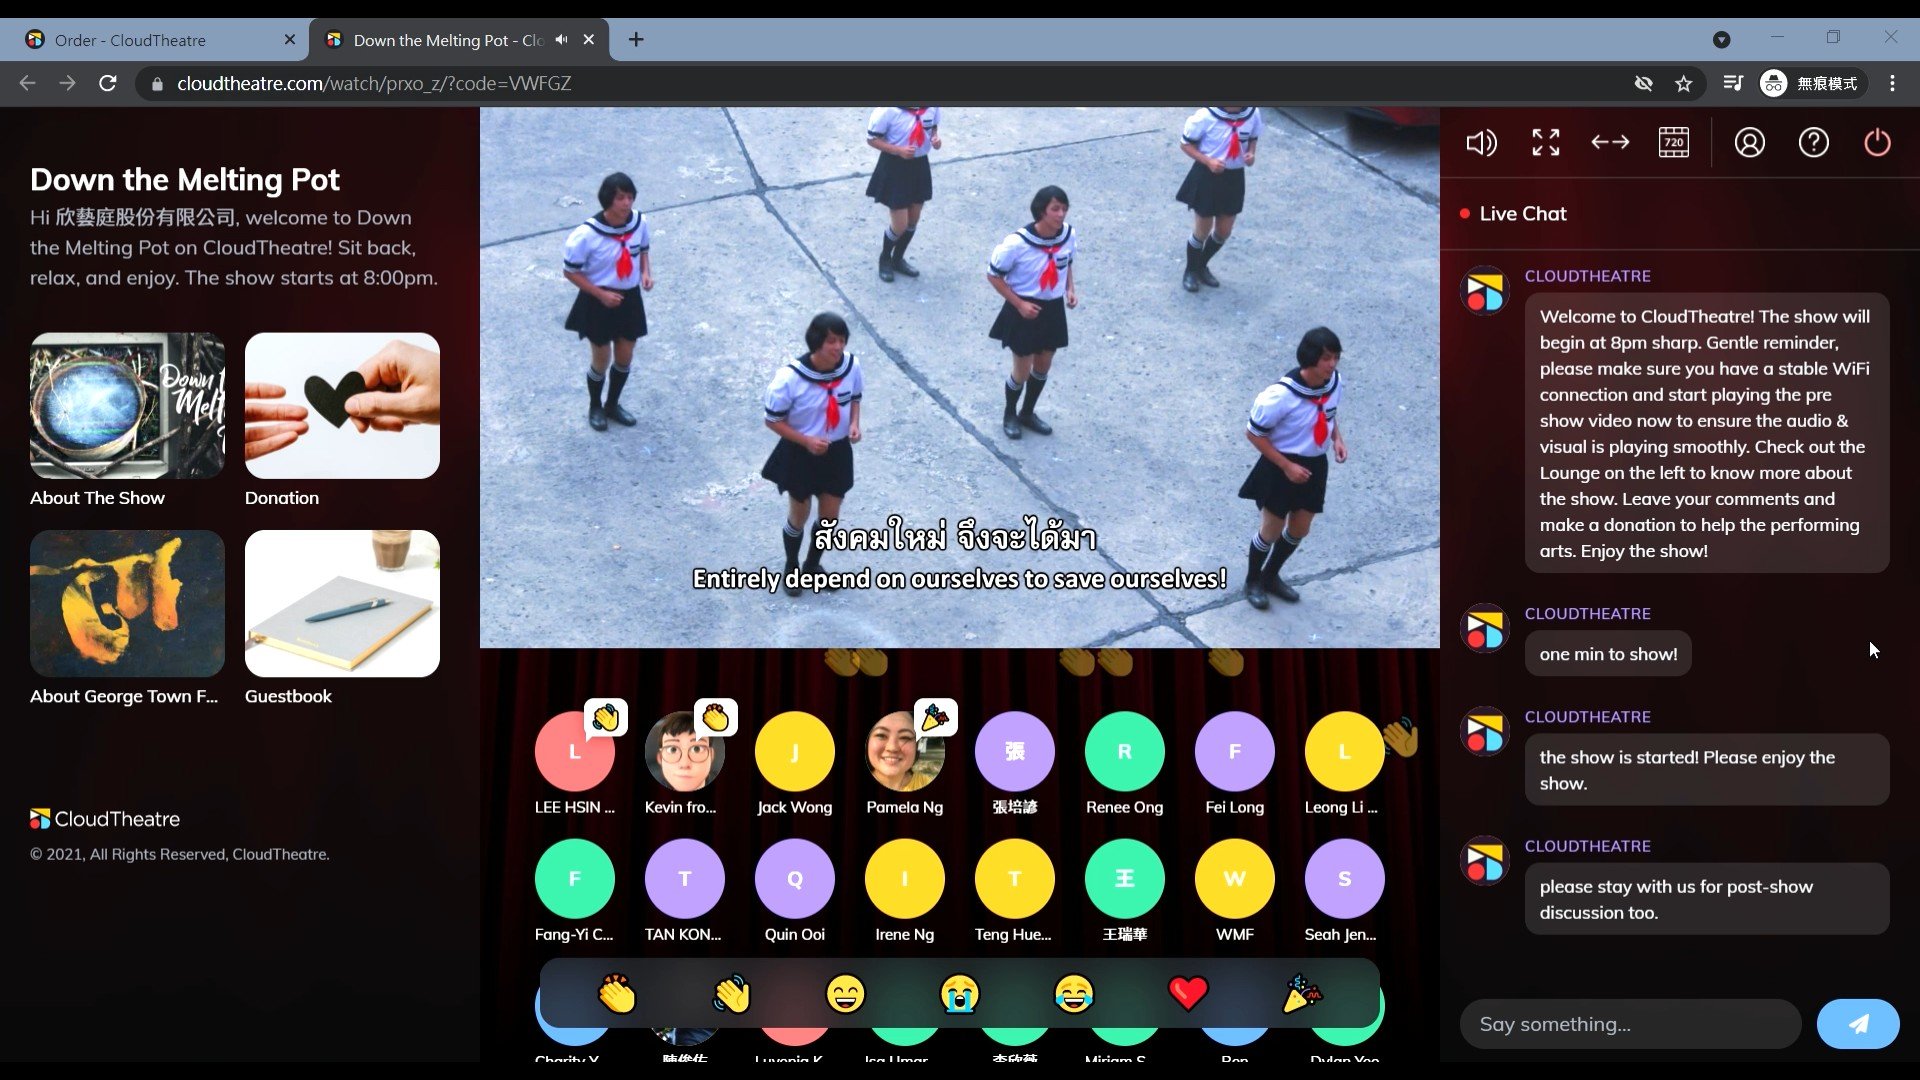Viewport: 1920px width, 1080px height.
Task: Mute the tab via its speaker icon
Action: click(562, 40)
